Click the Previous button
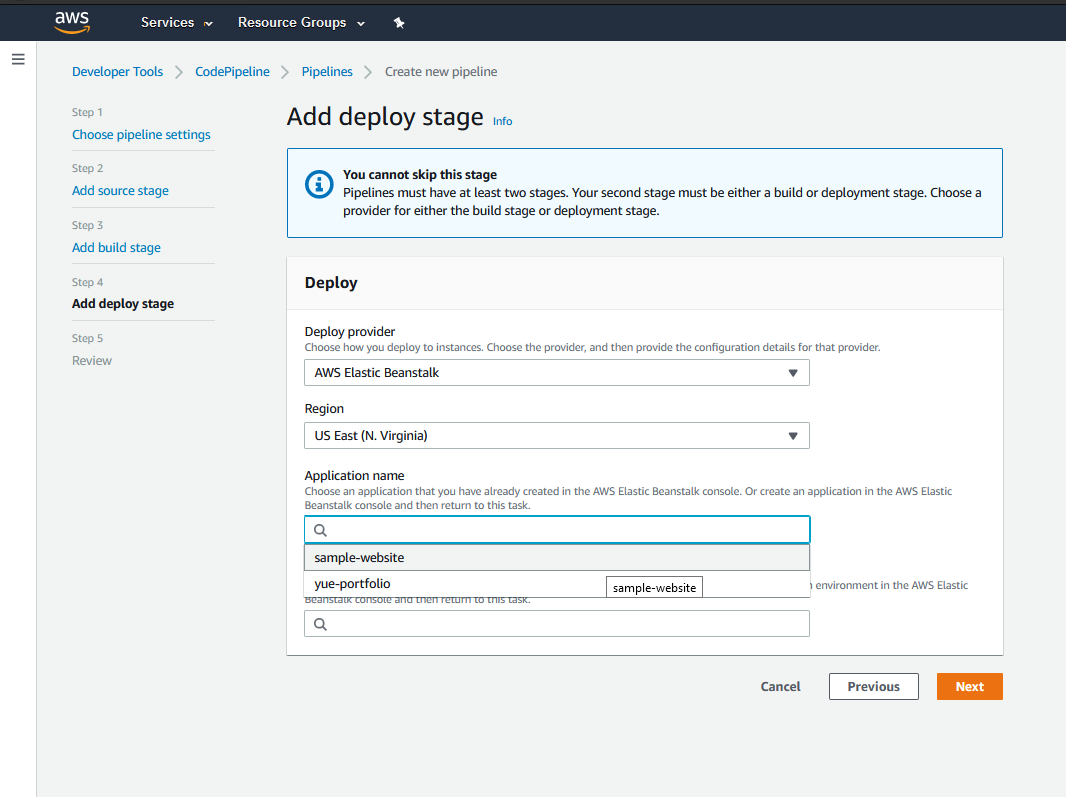 pos(874,687)
